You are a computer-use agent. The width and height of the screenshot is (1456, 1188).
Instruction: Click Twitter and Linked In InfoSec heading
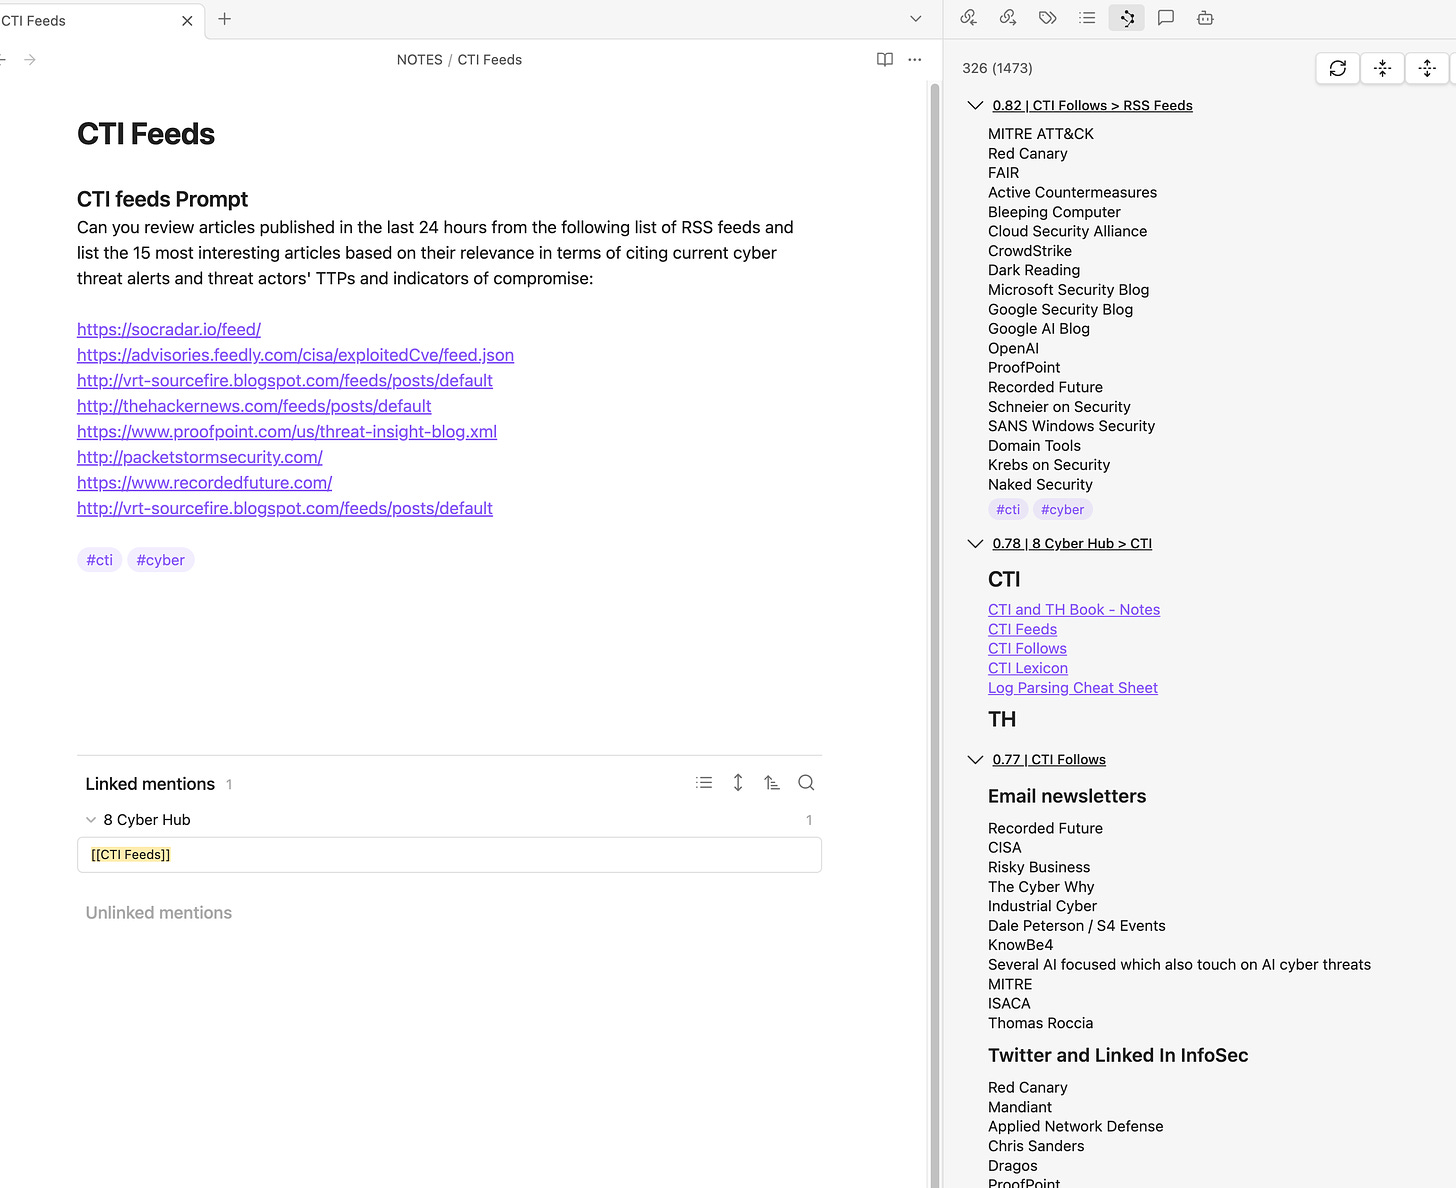click(x=1118, y=1056)
